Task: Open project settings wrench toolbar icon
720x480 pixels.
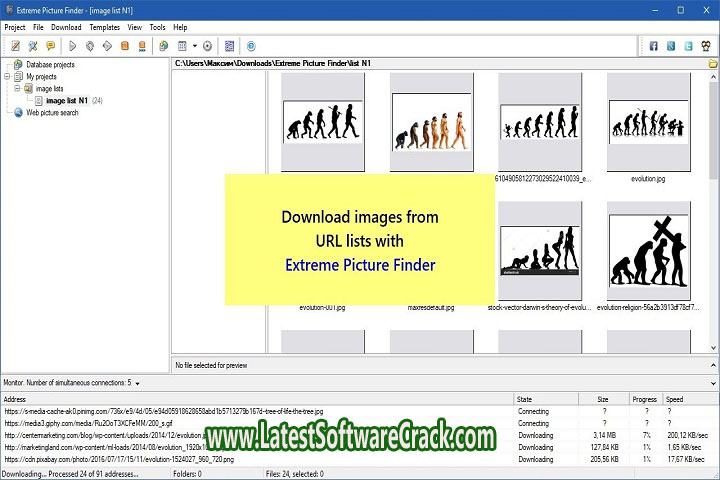Action: 32,46
